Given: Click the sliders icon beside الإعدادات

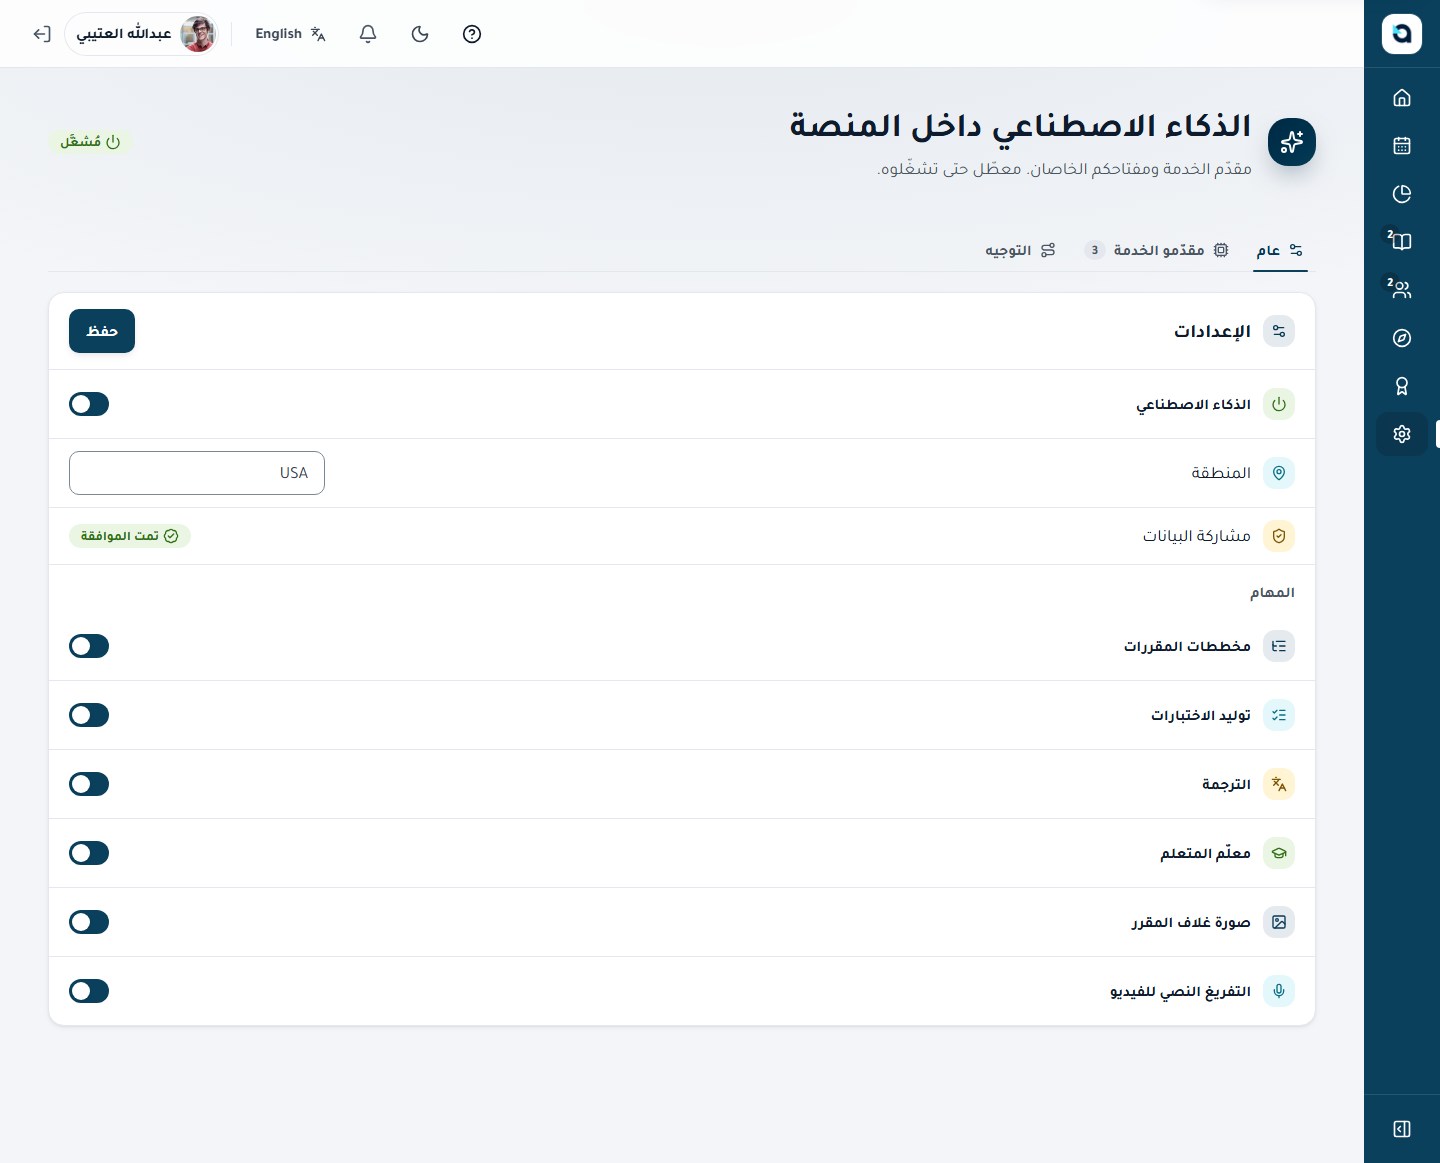Looking at the screenshot, I should pyautogui.click(x=1279, y=331).
